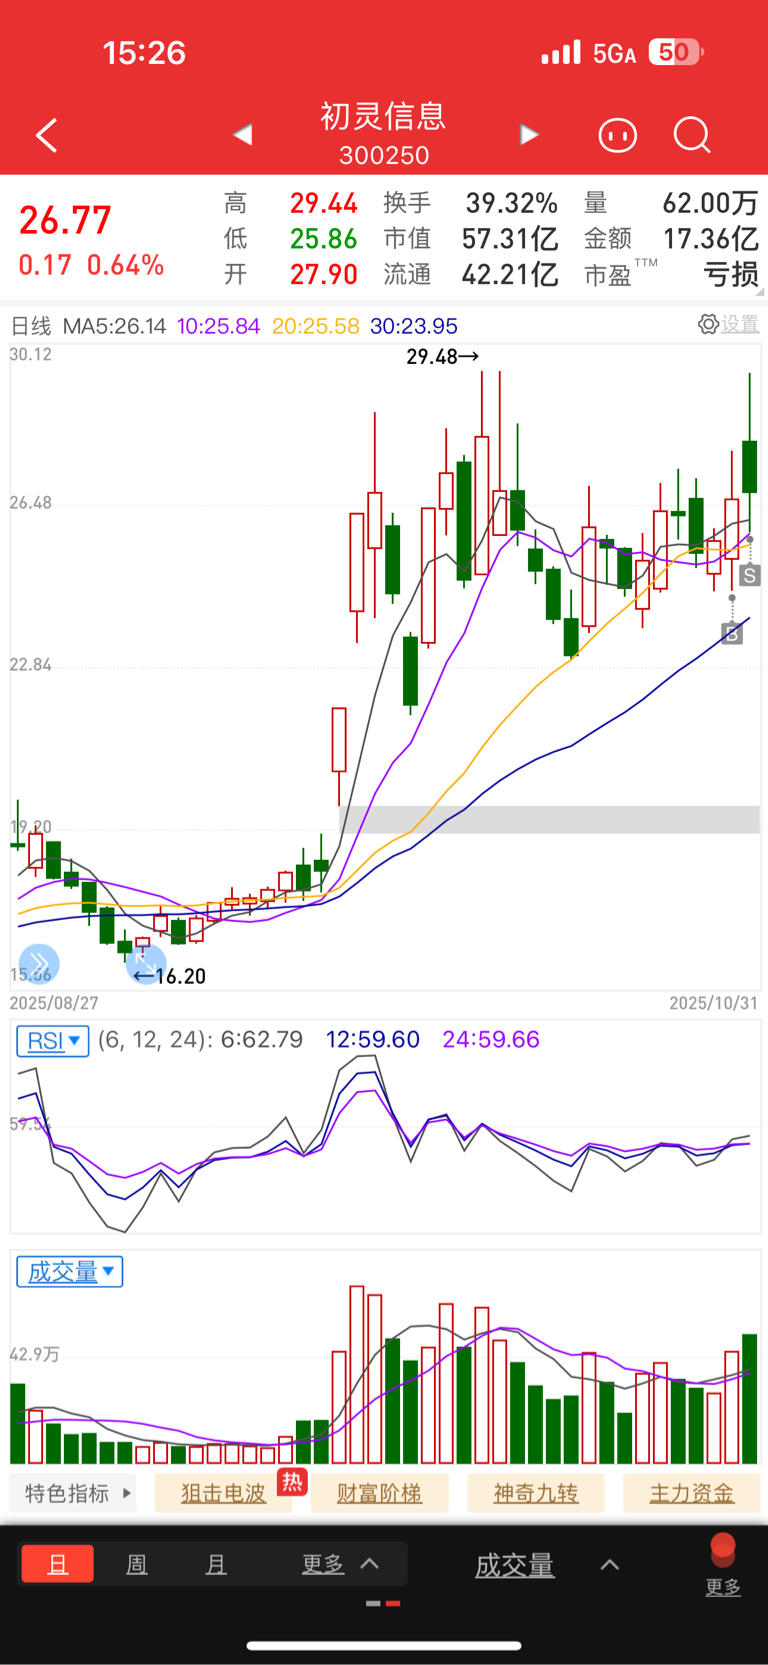Viewport: 768px width, 1665px height.
Task: Tap the 2025/10/31 date label
Action: (713, 1003)
